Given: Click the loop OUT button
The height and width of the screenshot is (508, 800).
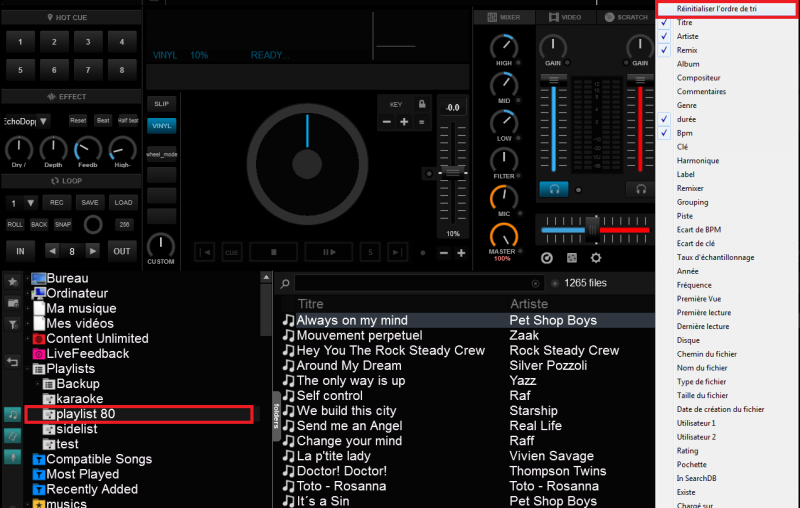Looking at the screenshot, I should [121, 251].
